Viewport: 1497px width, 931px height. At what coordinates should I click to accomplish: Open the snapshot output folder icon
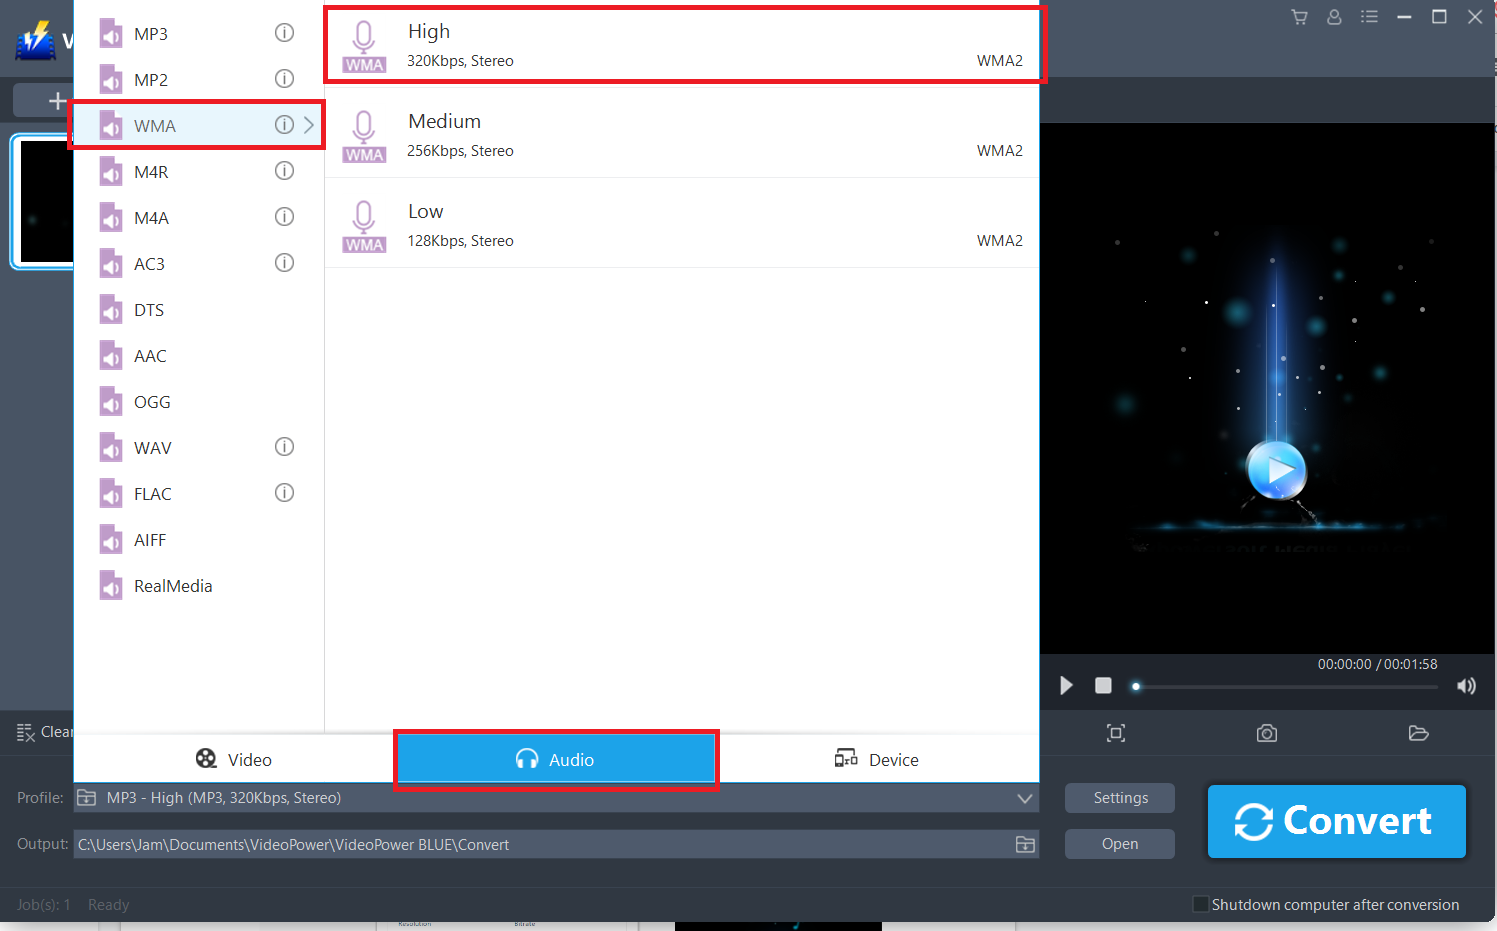pyautogui.click(x=1419, y=733)
